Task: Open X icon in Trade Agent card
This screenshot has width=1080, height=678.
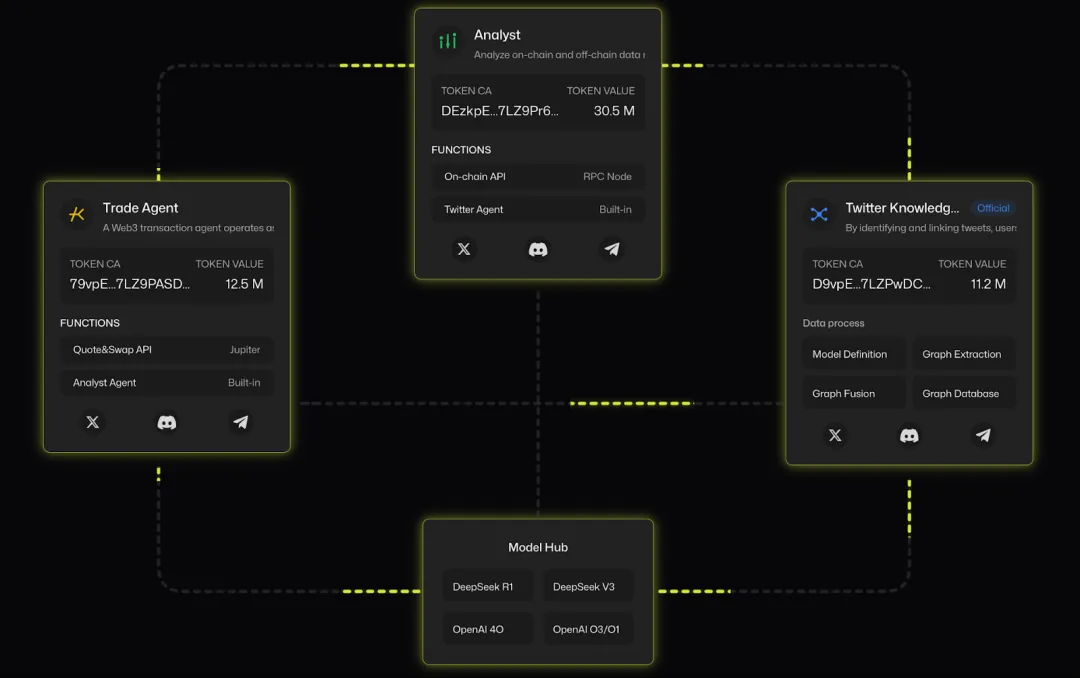Action: (x=93, y=422)
